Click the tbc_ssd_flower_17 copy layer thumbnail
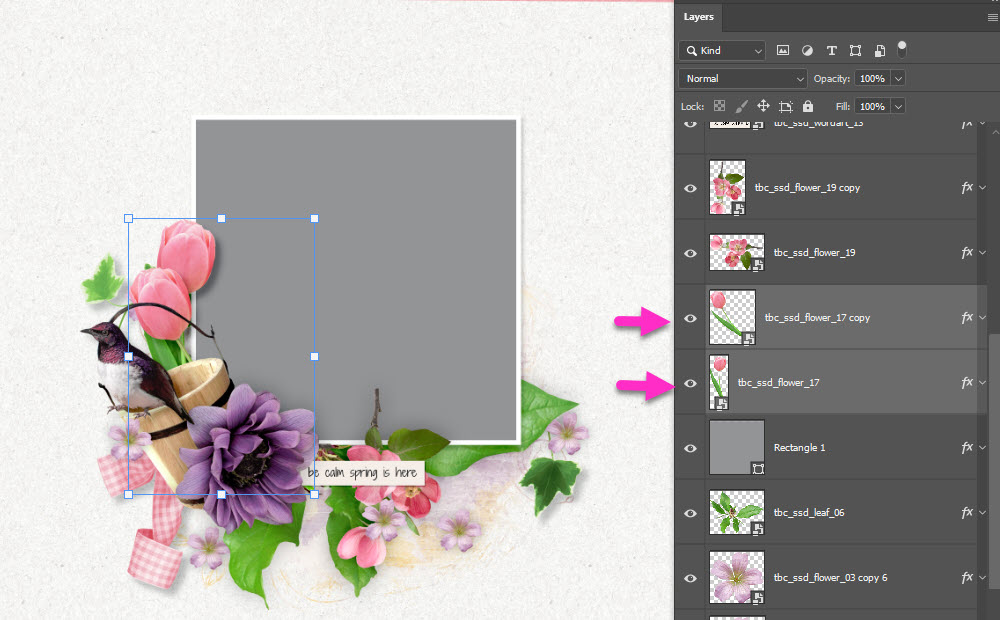Viewport: 1000px width, 620px height. coord(732,318)
